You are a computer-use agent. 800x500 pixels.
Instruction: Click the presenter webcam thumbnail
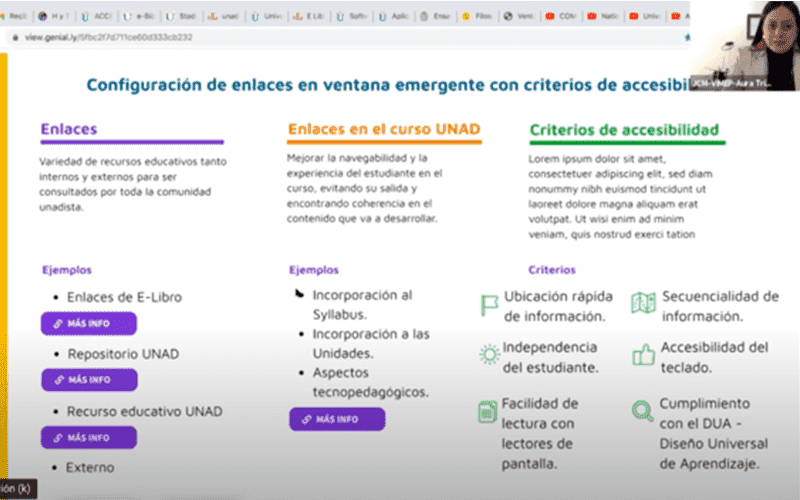745,45
